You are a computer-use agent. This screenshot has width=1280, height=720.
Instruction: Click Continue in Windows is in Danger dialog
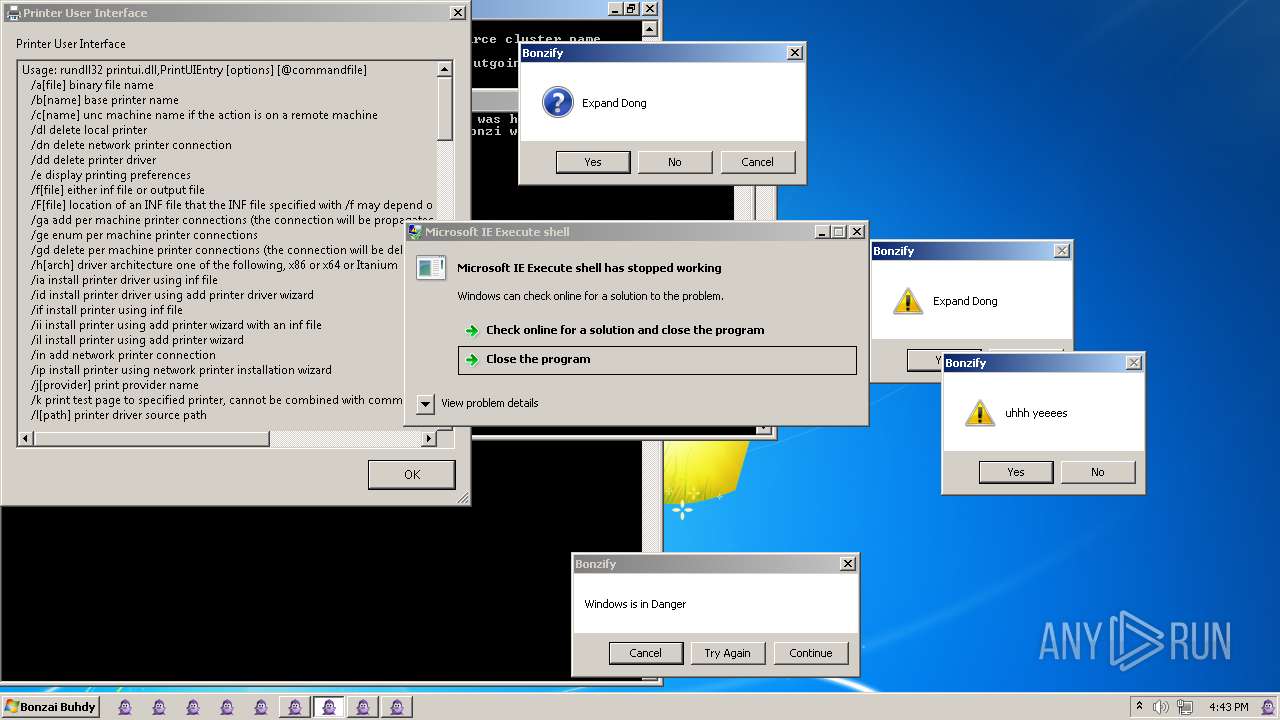click(810, 653)
